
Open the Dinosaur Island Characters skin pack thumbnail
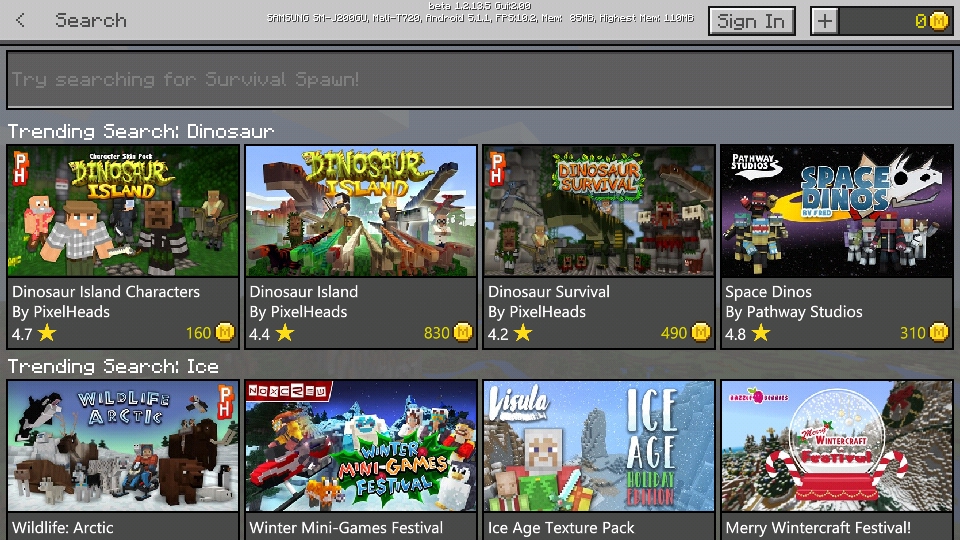[x=123, y=211]
